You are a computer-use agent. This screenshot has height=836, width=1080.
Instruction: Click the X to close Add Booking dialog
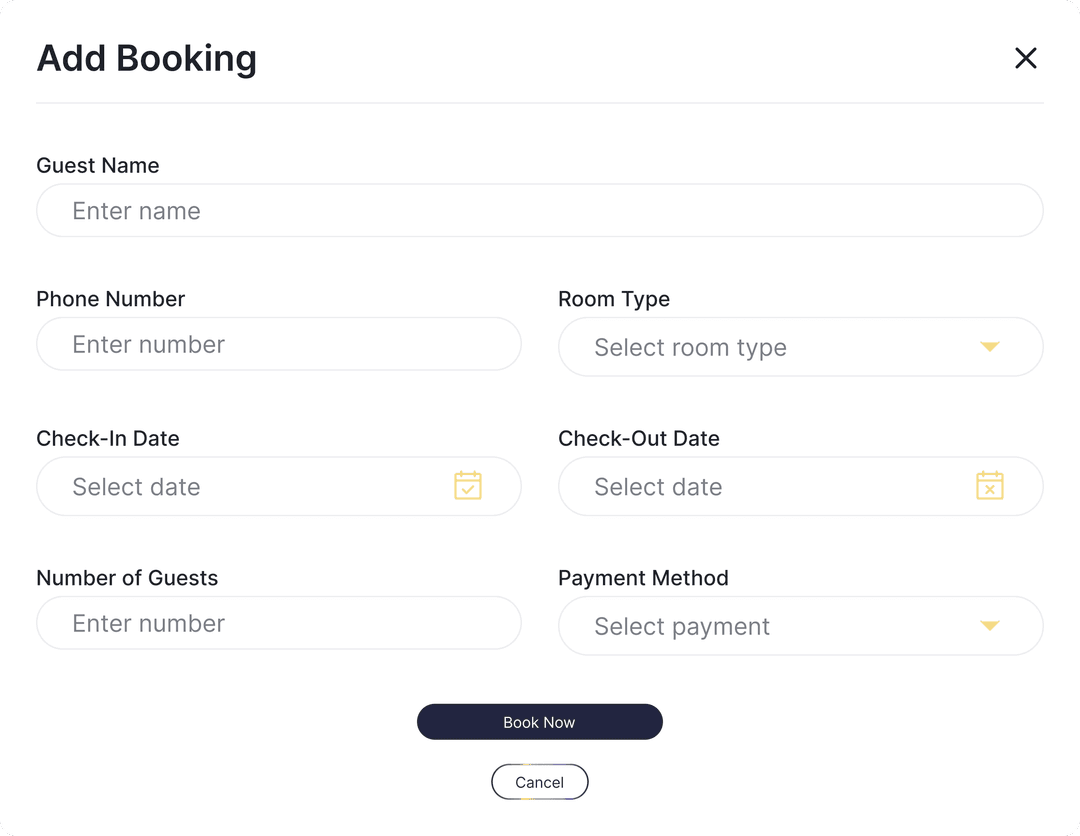(1026, 58)
